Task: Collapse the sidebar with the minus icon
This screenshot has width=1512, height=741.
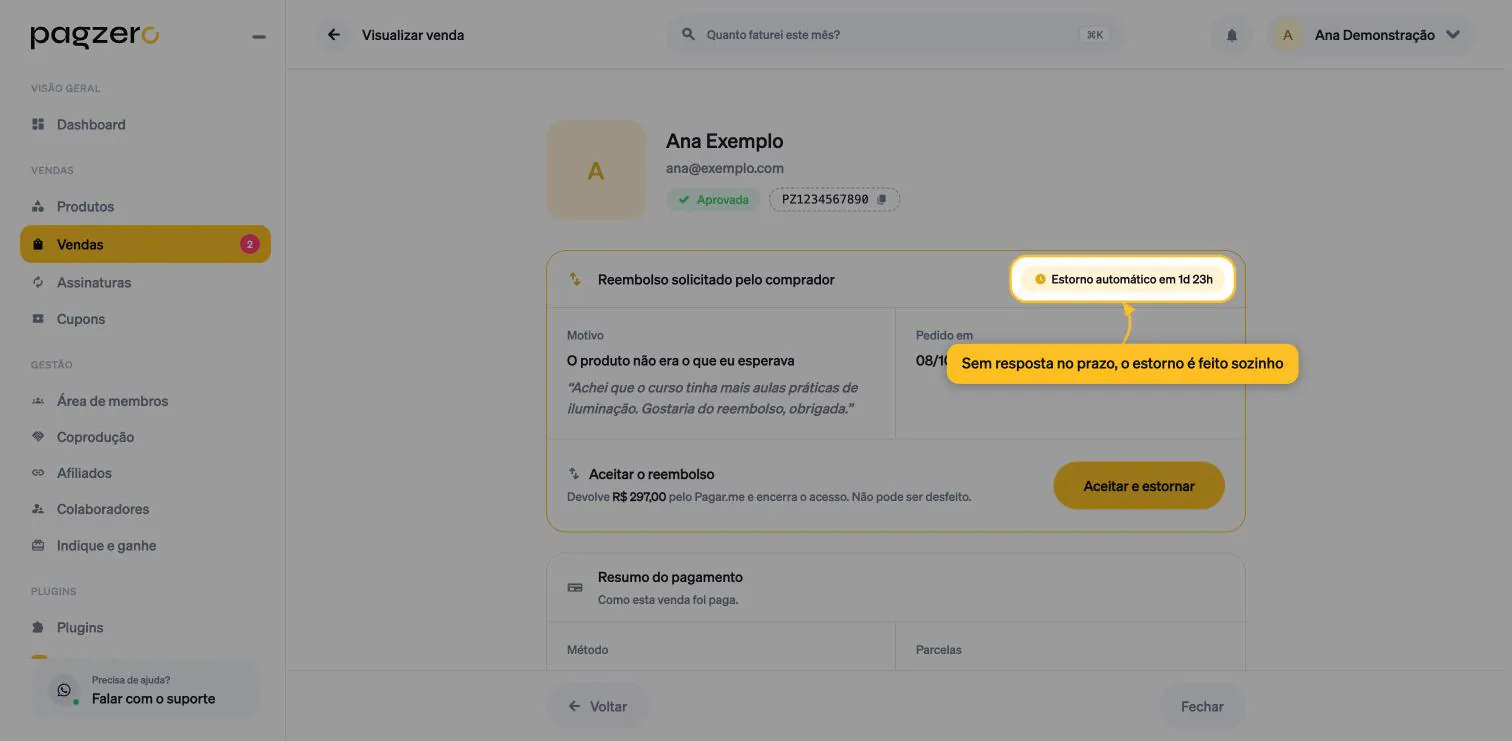Action: 259,37
